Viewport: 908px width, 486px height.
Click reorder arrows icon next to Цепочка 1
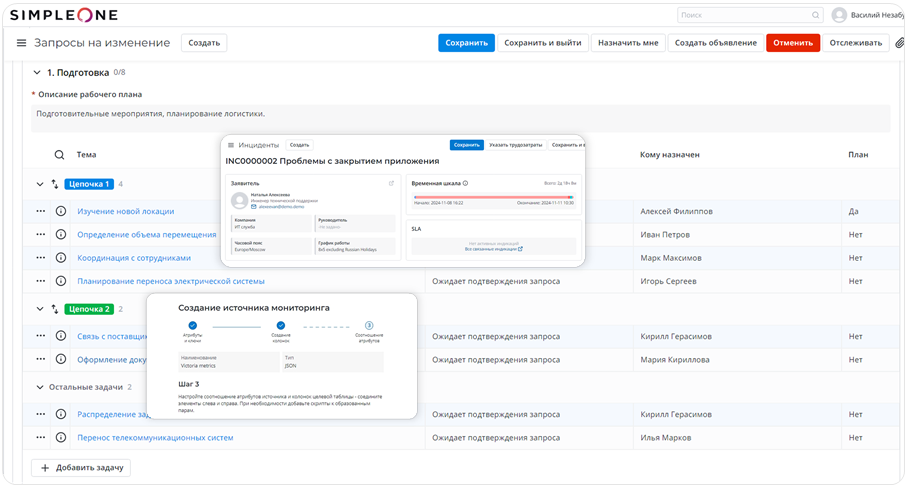click(x=54, y=184)
